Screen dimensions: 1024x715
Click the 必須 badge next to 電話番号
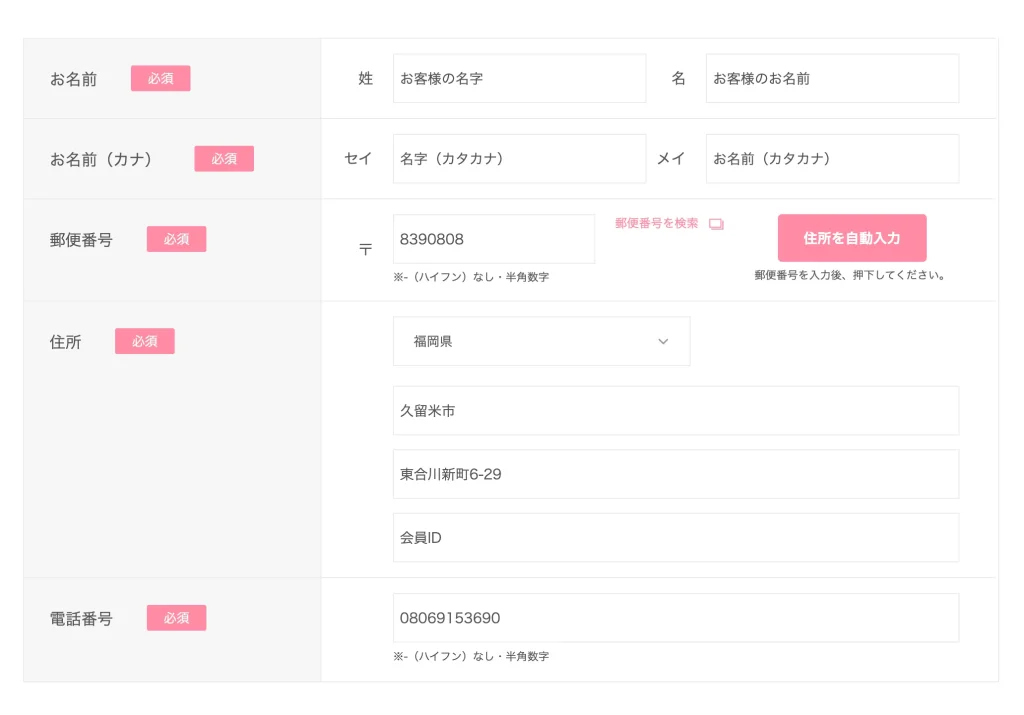point(176,618)
